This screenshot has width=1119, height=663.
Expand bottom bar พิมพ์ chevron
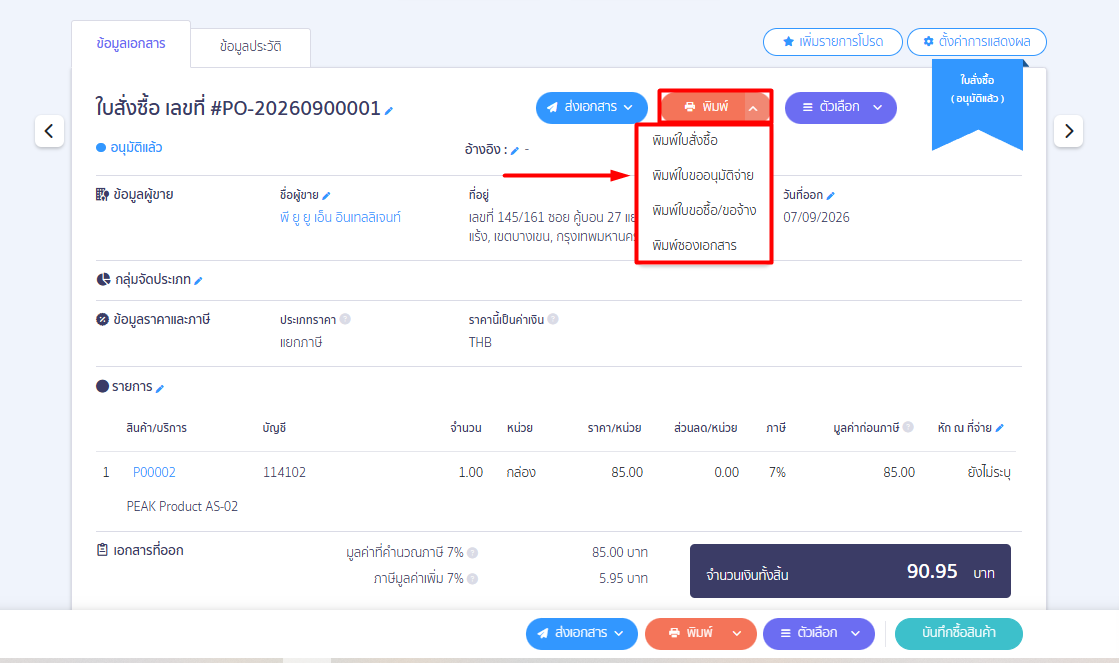click(736, 634)
